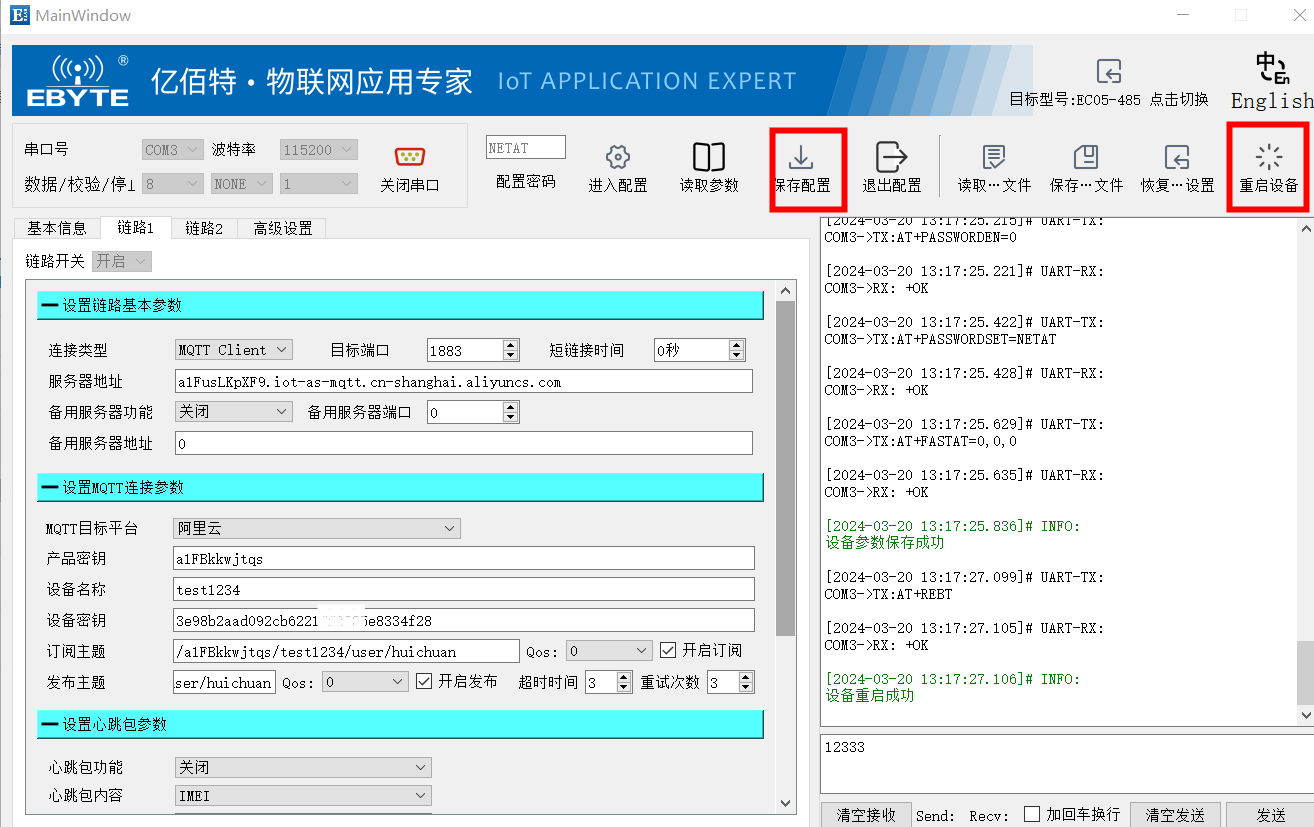Viewport: 1314px width, 827px height.
Task: Click the 读取参数 icon to read parameters
Action: tap(708, 167)
